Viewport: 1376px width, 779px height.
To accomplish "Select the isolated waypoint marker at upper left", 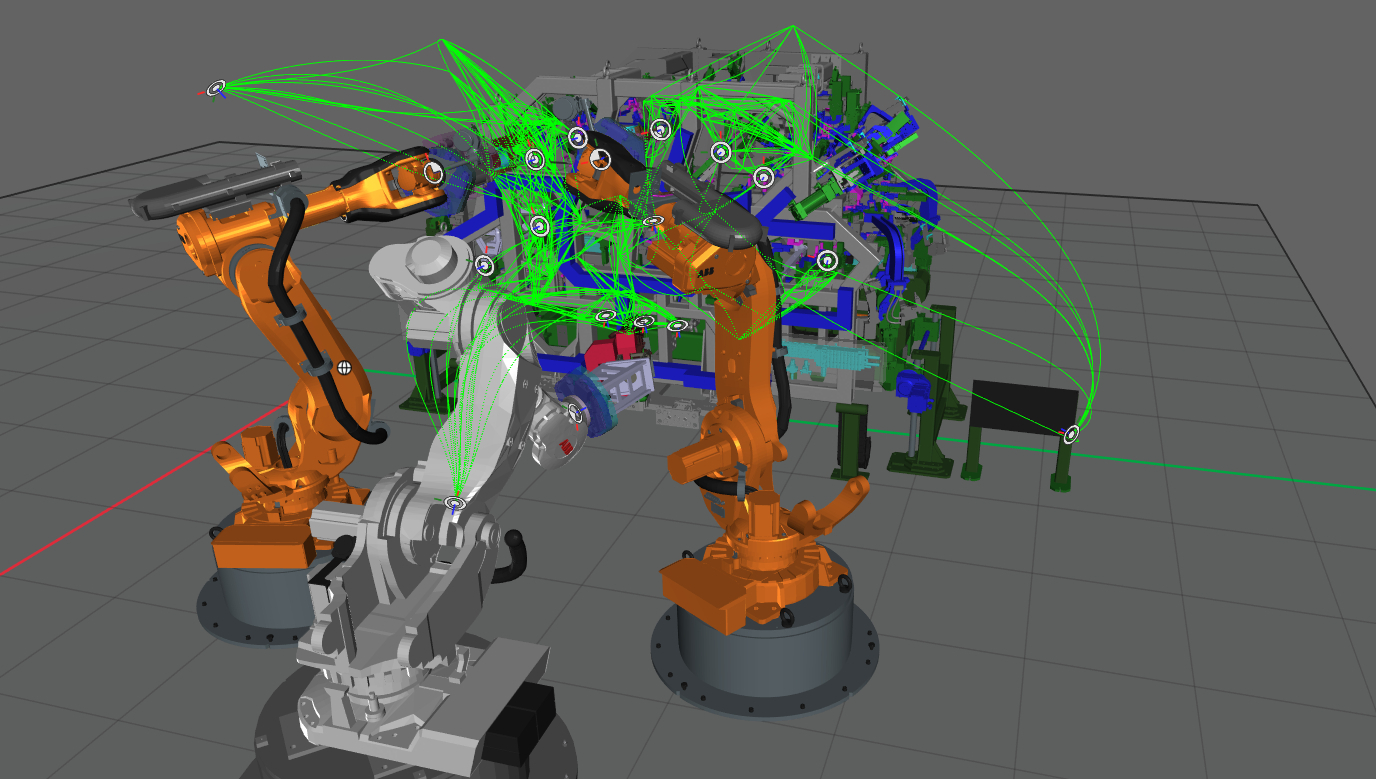I will click(x=216, y=88).
